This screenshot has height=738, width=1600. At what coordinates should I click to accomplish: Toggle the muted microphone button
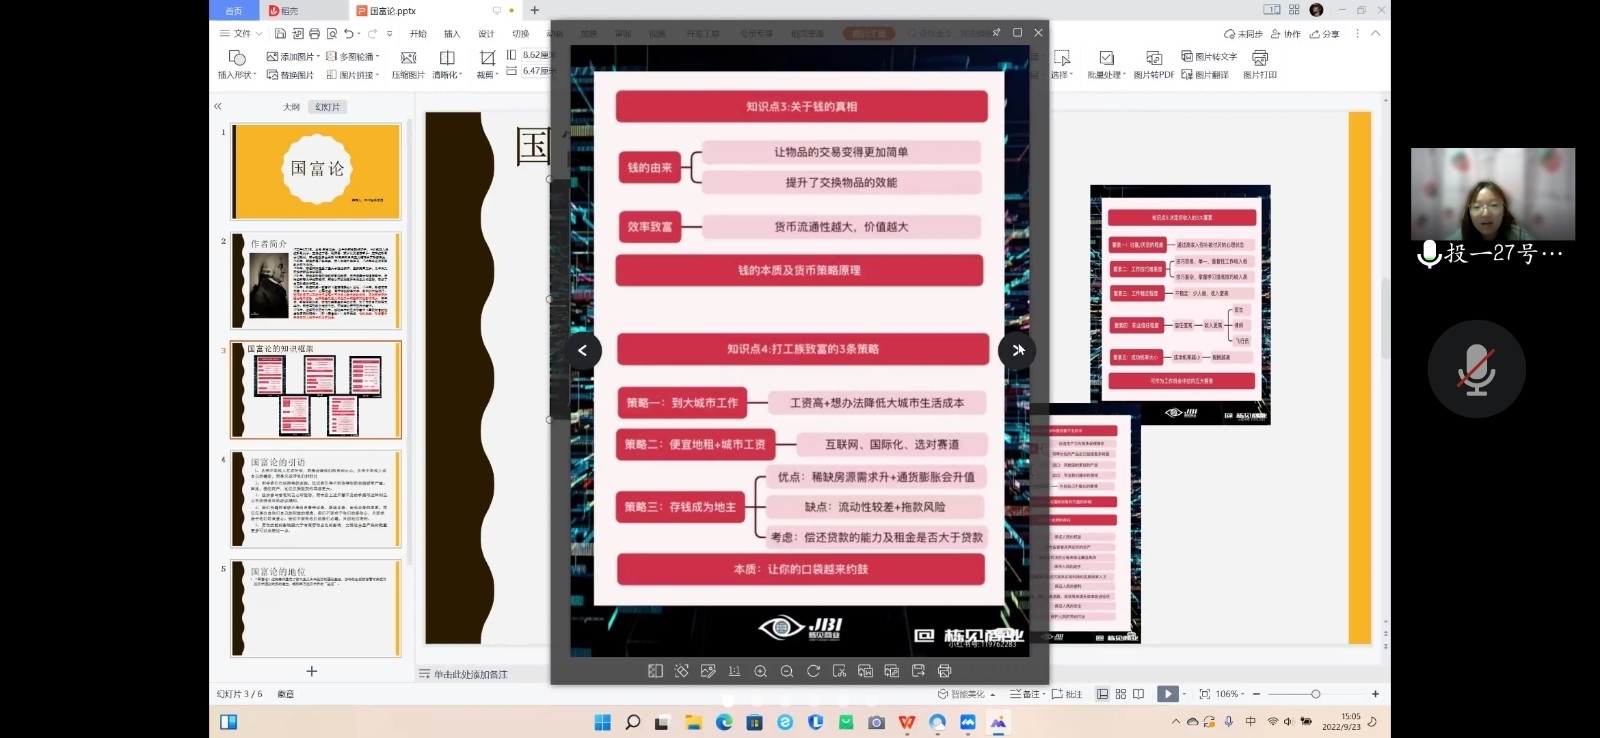(x=1476, y=369)
